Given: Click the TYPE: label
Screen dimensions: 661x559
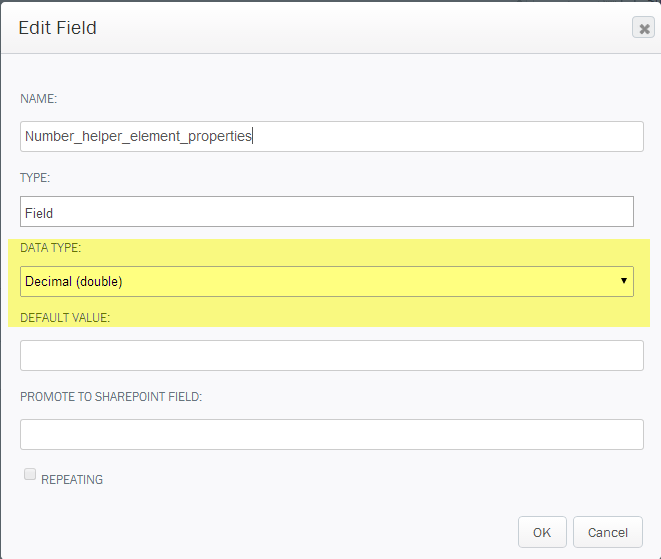Looking at the screenshot, I should 35,177.
